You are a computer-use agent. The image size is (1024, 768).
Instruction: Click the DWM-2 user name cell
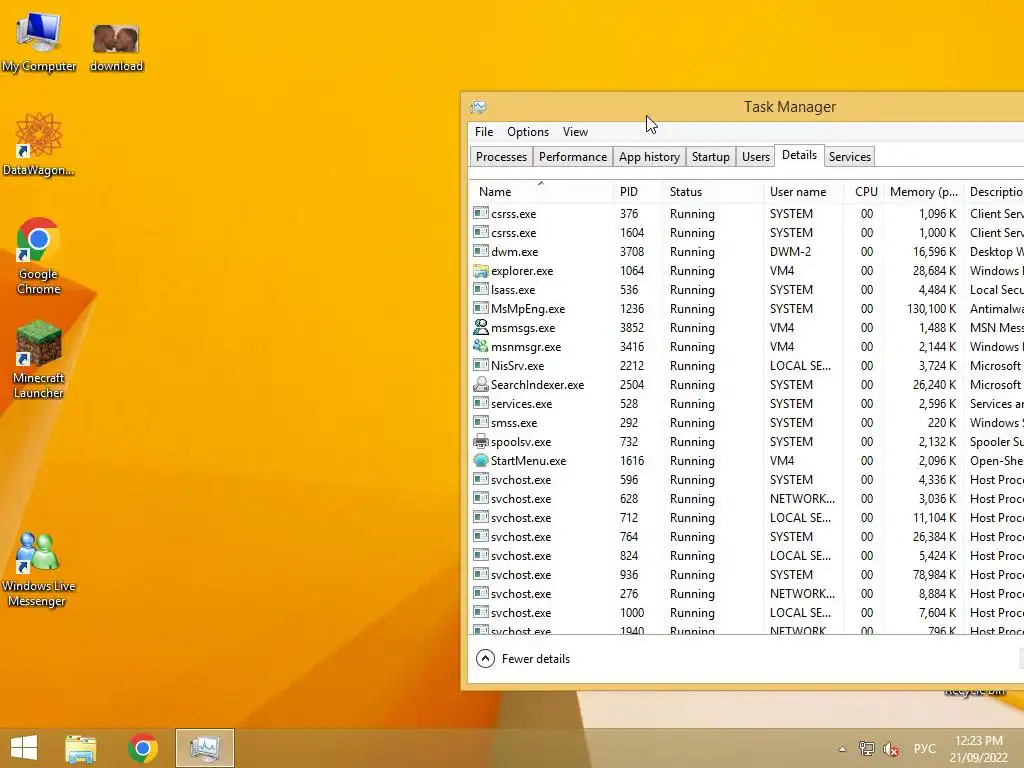coord(790,251)
